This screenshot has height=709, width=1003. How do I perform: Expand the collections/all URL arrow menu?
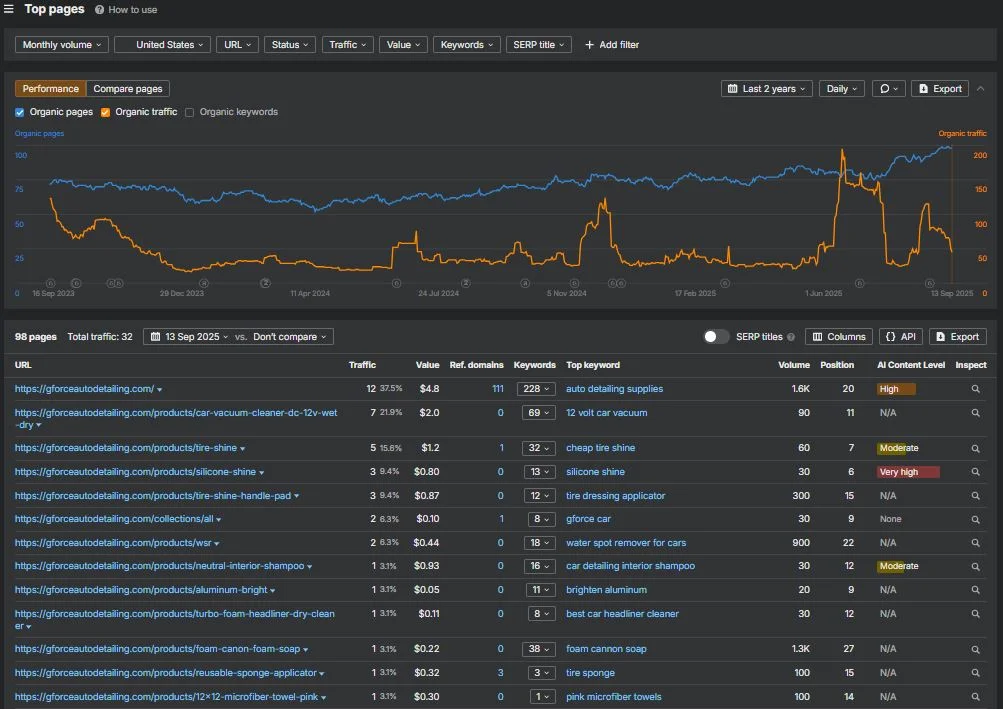coord(219,520)
